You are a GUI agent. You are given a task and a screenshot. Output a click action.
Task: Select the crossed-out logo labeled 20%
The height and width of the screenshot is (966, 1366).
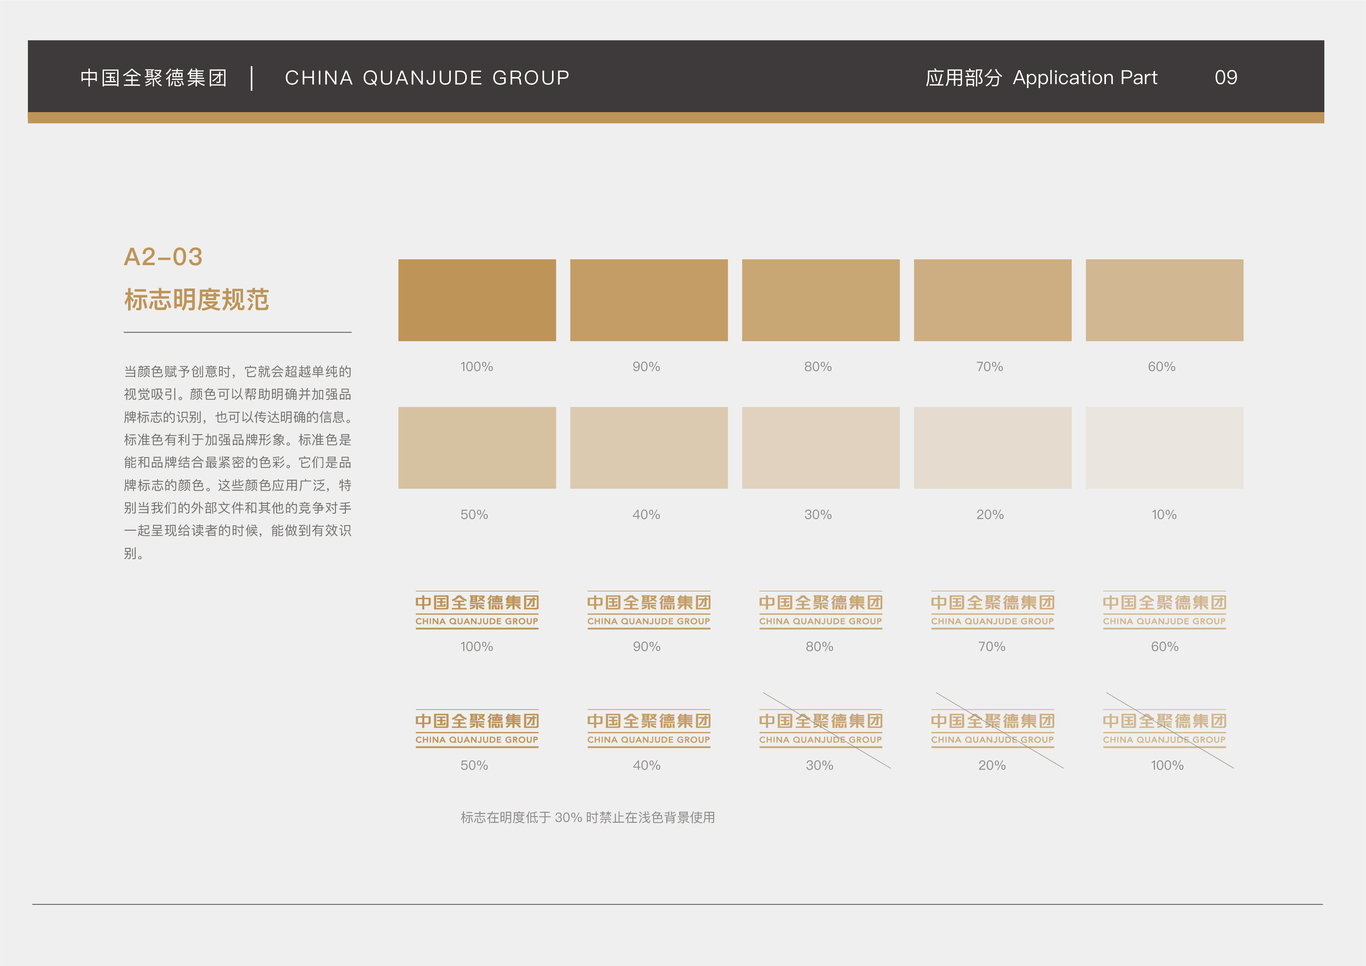(x=993, y=729)
